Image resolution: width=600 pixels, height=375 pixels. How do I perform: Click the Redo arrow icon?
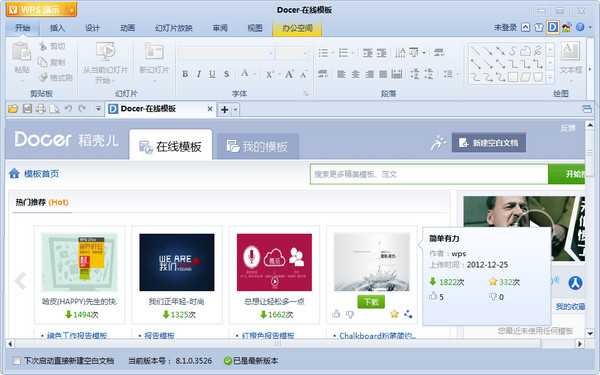coord(82,109)
